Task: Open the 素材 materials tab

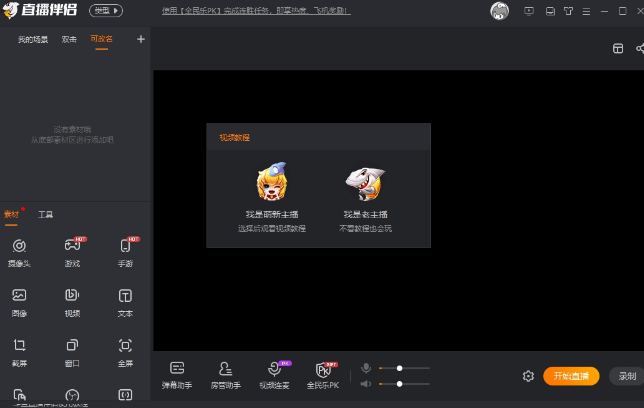Action: [12, 214]
